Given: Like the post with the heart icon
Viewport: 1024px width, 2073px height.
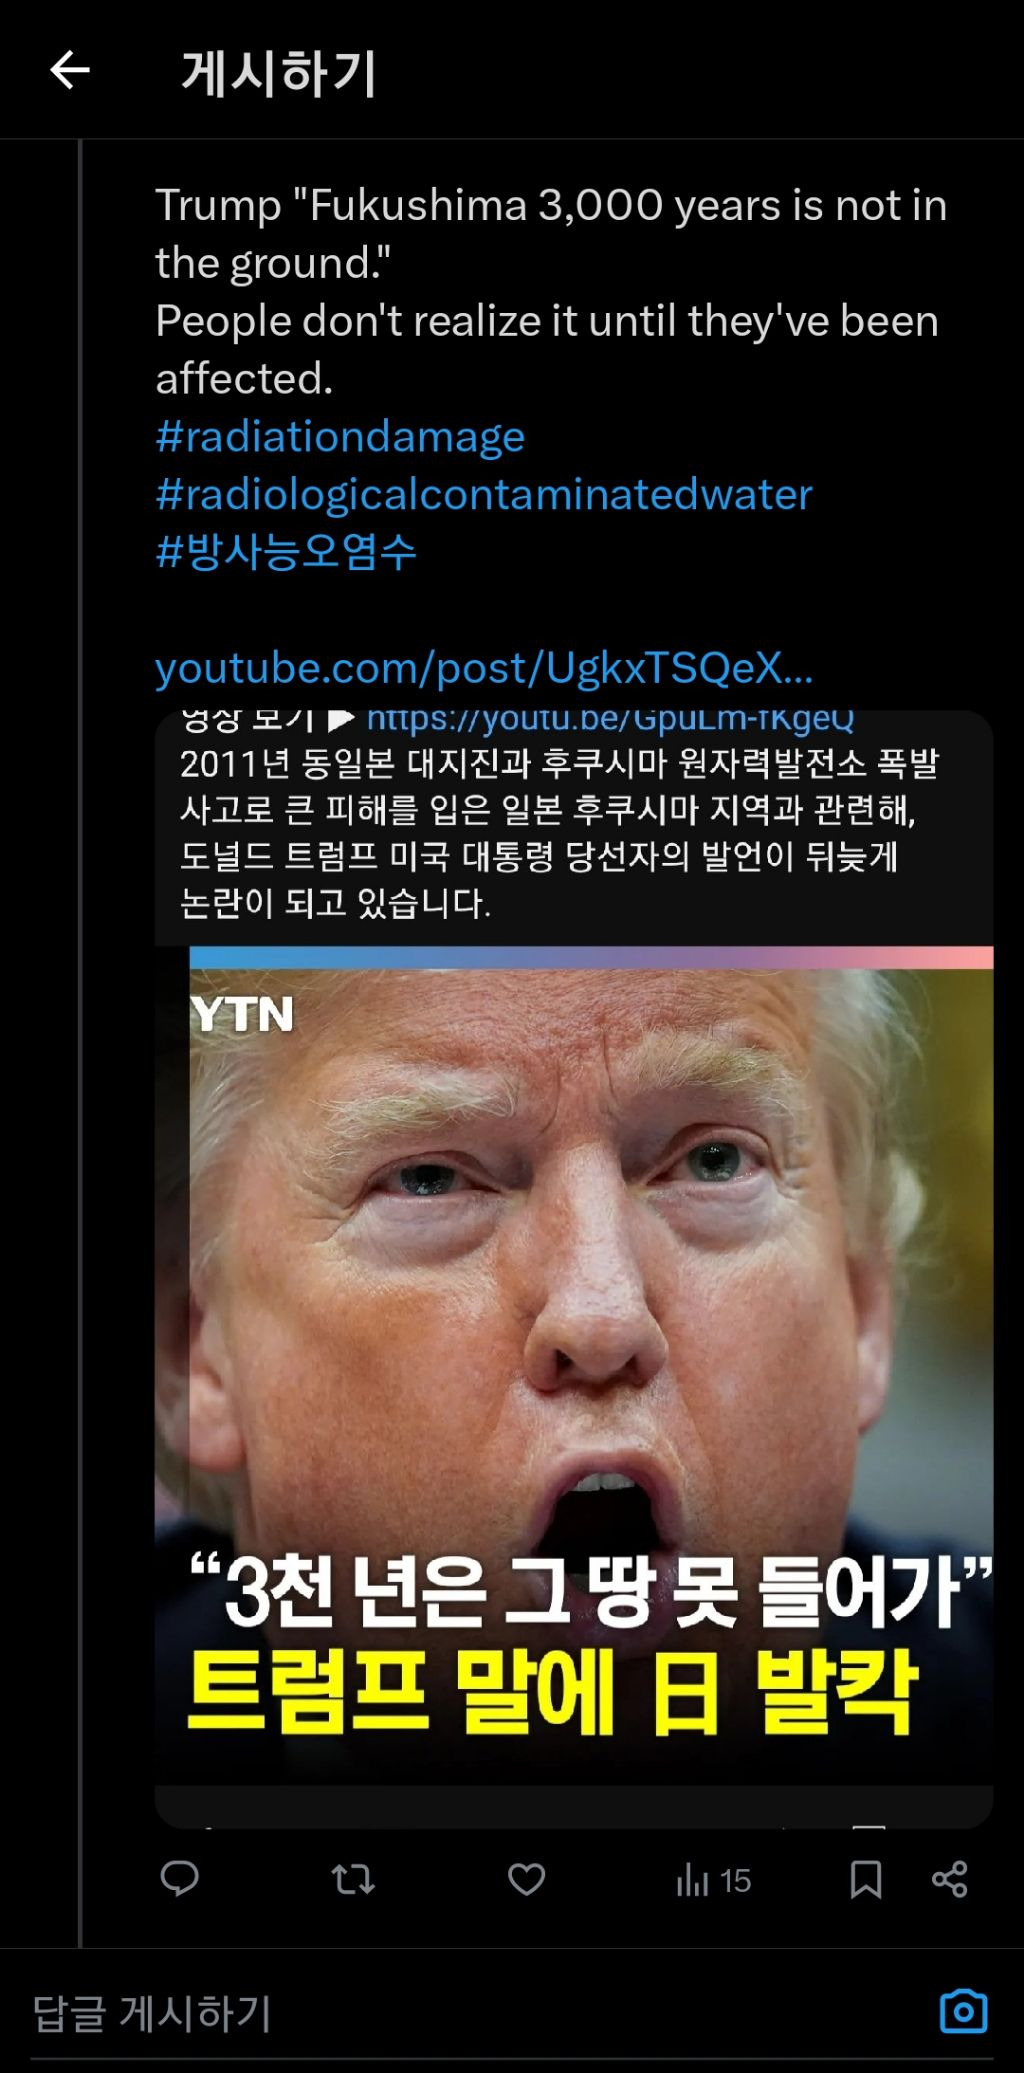Looking at the screenshot, I should pos(527,1880).
